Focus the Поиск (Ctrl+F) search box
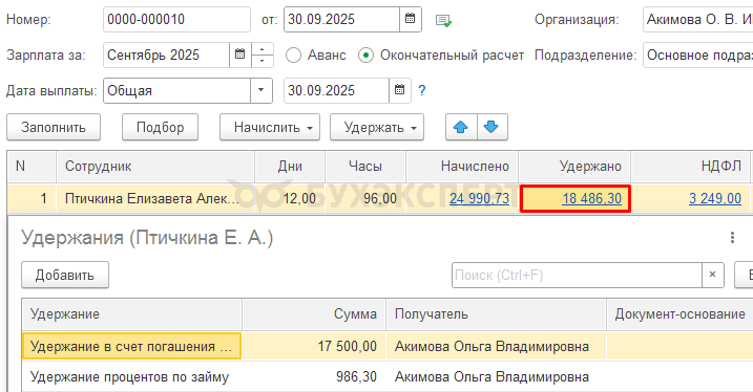Screen dimensions: 753x392 [577, 275]
